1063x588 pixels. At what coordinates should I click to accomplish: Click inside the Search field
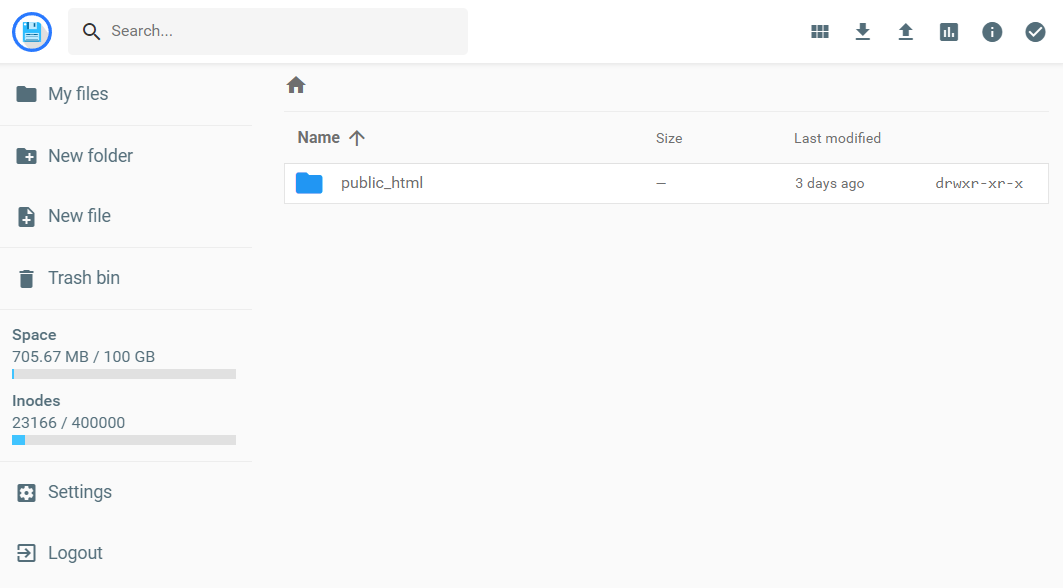(x=280, y=32)
